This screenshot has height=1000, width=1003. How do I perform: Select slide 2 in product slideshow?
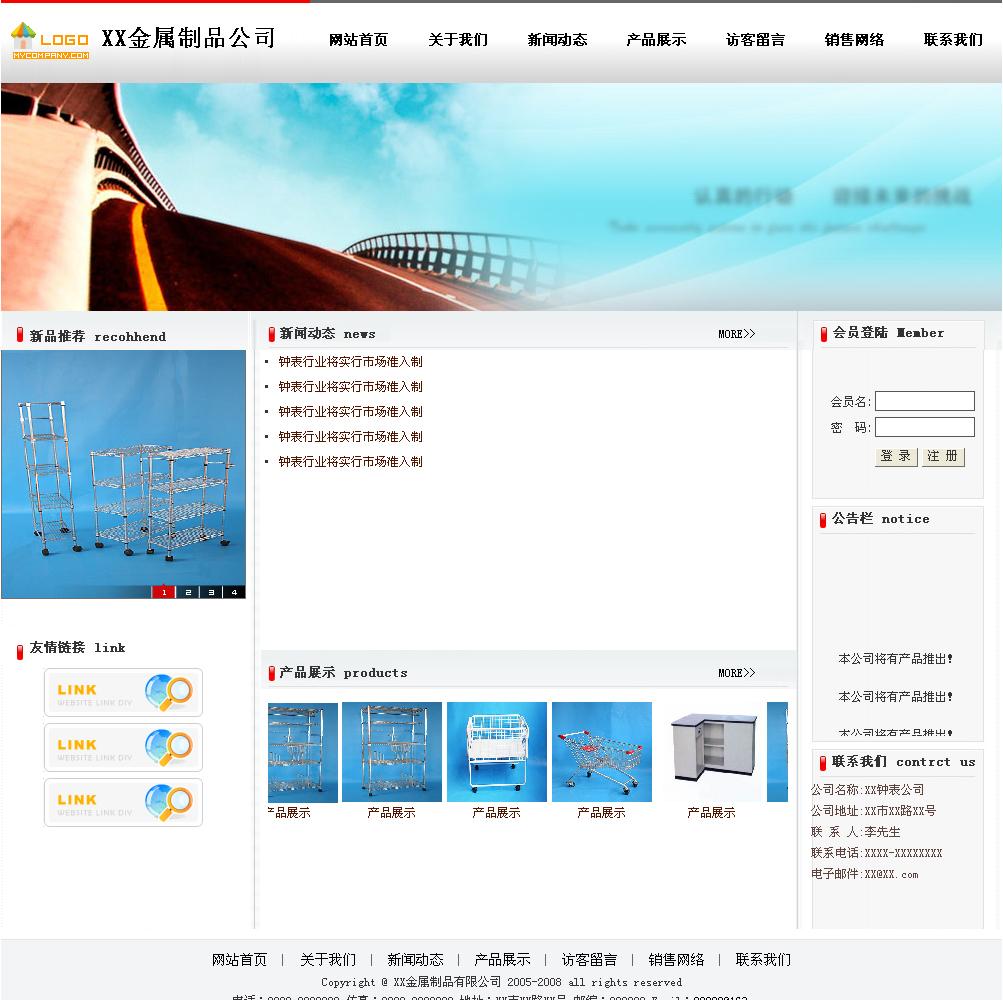point(187,592)
